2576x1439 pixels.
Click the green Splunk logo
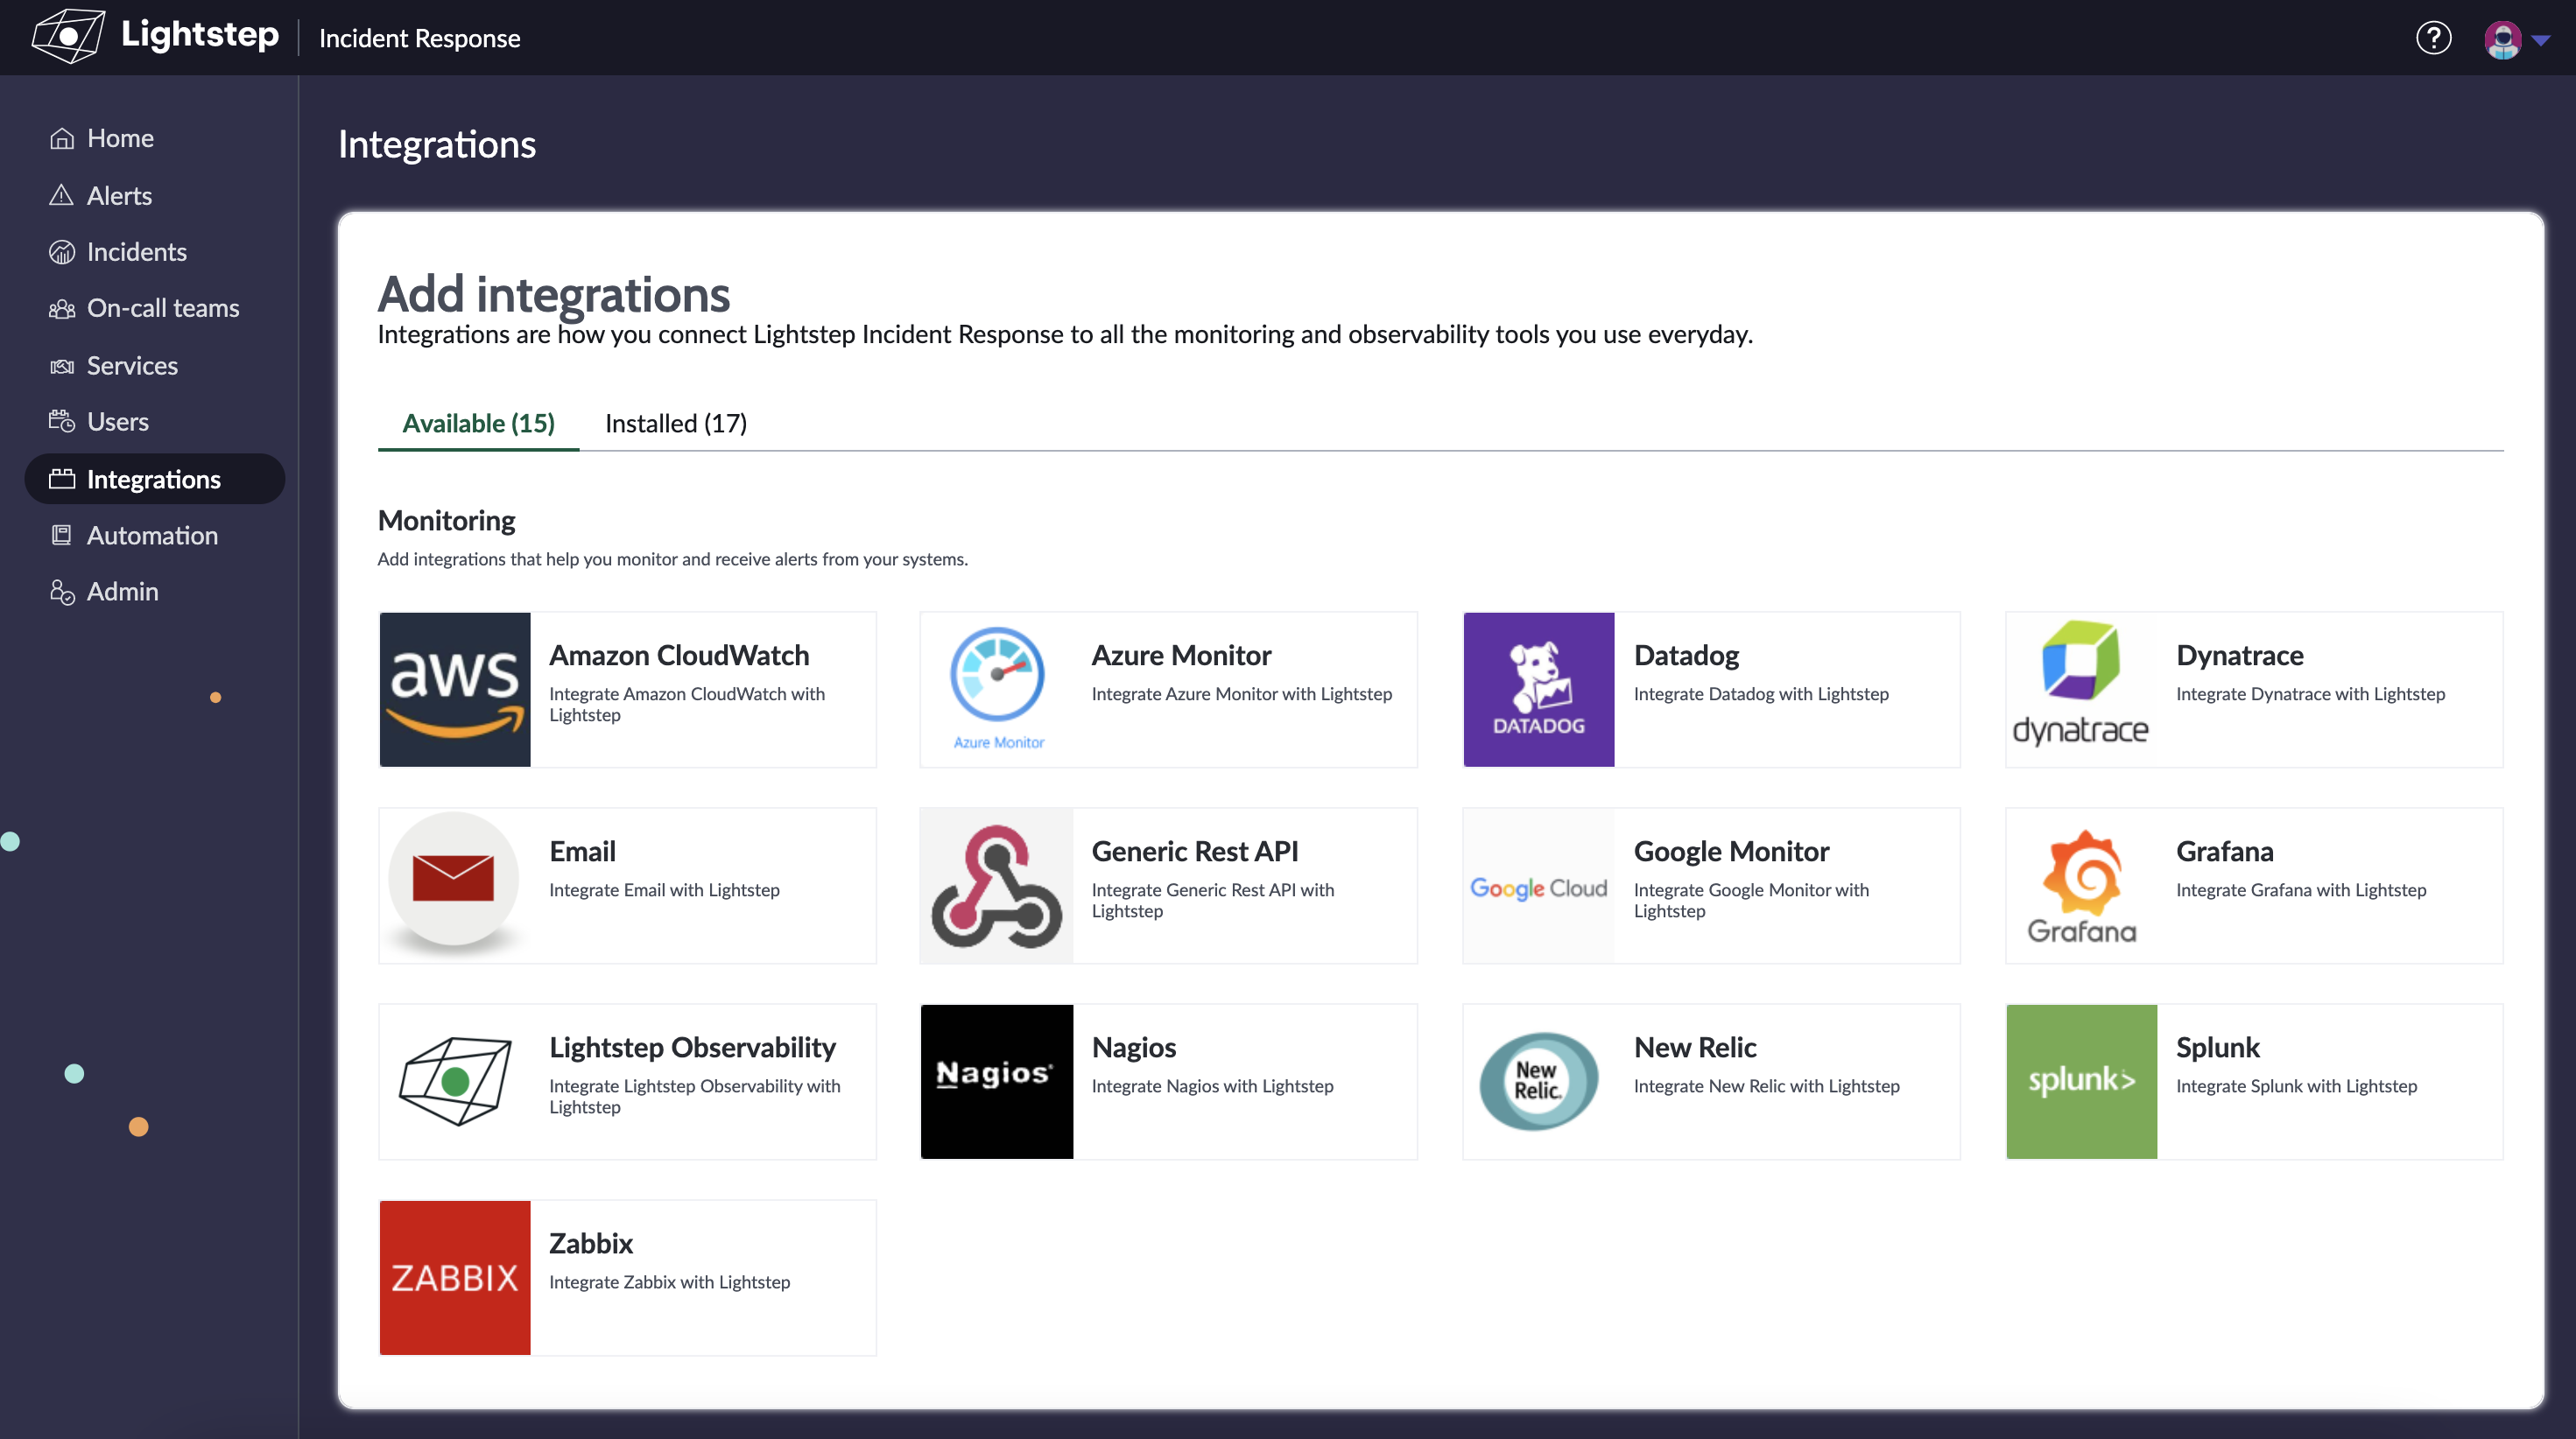(x=2081, y=1082)
